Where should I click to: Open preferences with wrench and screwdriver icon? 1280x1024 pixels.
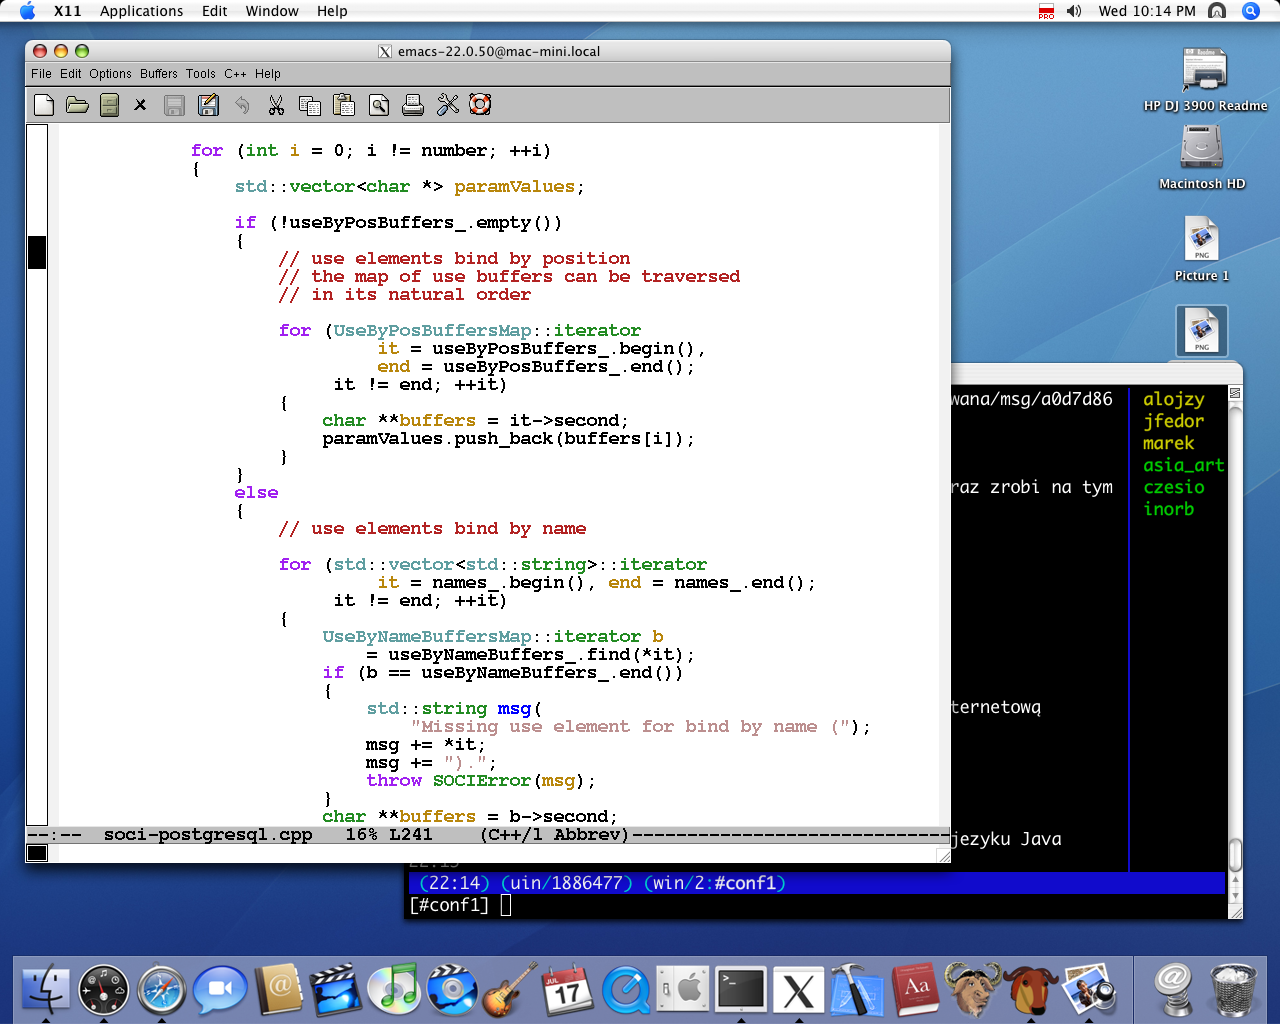pyautogui.click(x=447, y=105)
